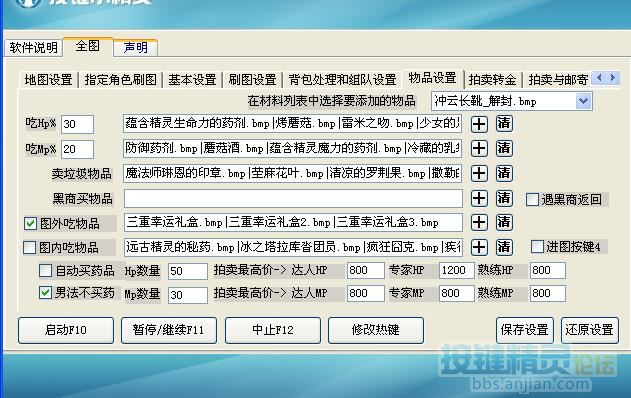The height and width of the screenshot is (398, 631).
Task: Toggle the 遇黑商返回 checkbox
Action: point(532,199)
